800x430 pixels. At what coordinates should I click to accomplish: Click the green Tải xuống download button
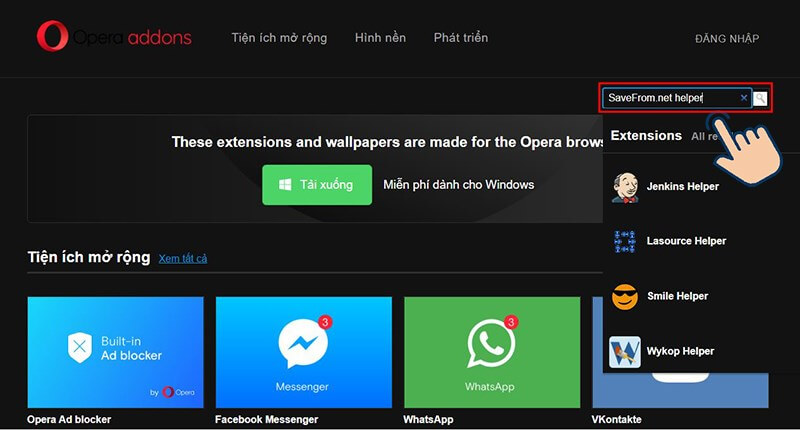coord(317,185)
